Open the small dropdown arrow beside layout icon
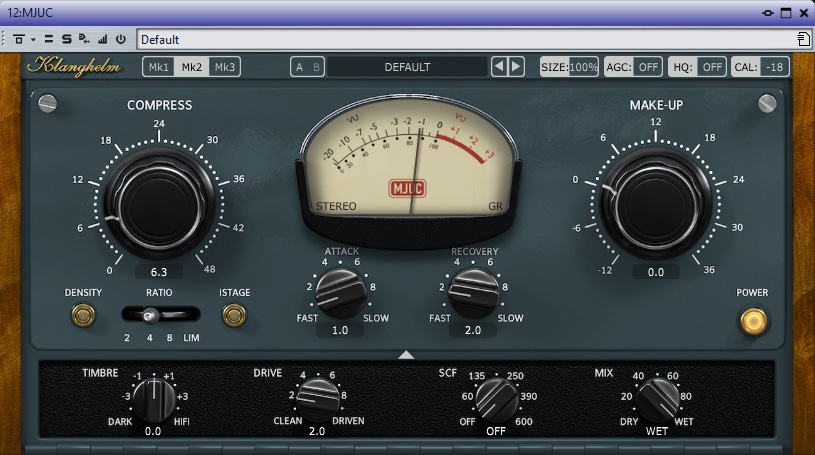The width and height of the screenshot is (815, 455). (33, 40)
